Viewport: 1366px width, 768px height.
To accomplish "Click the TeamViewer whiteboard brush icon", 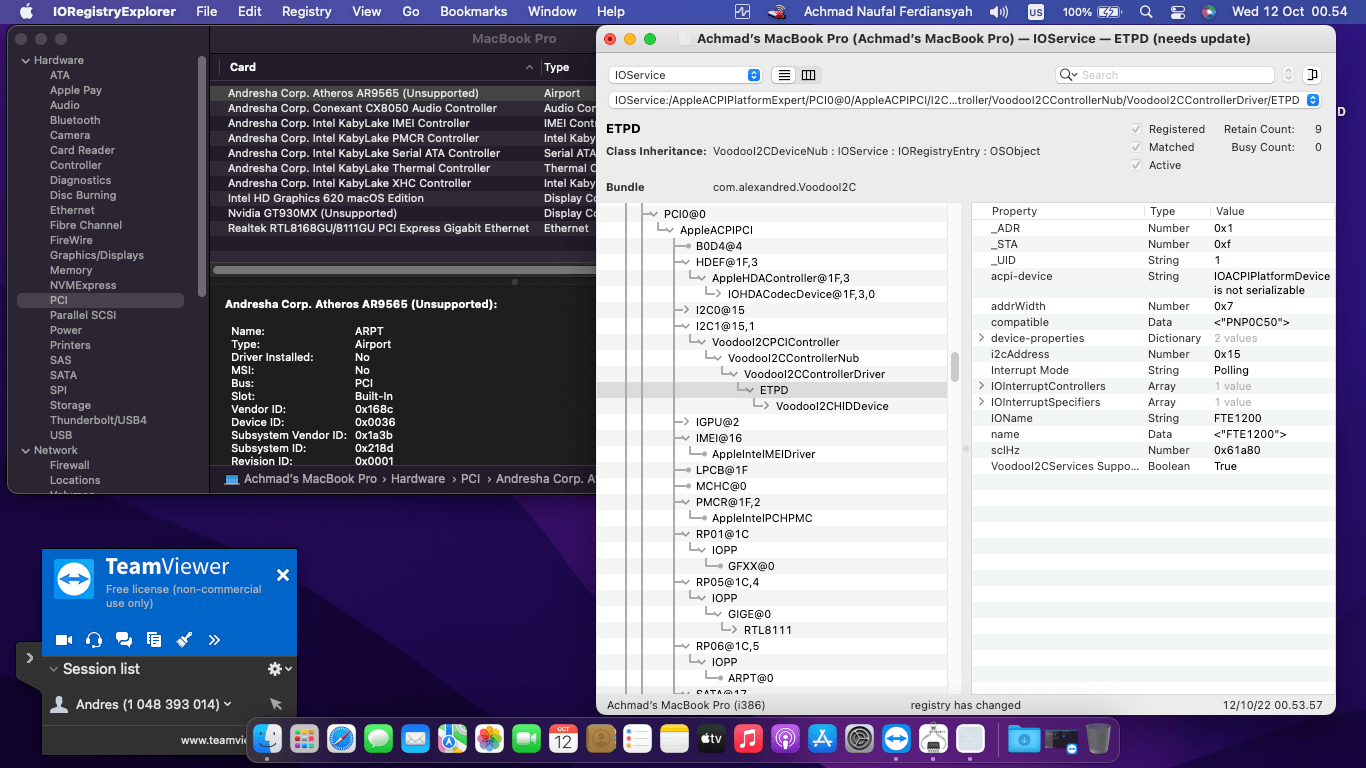I will click(184, 640).
